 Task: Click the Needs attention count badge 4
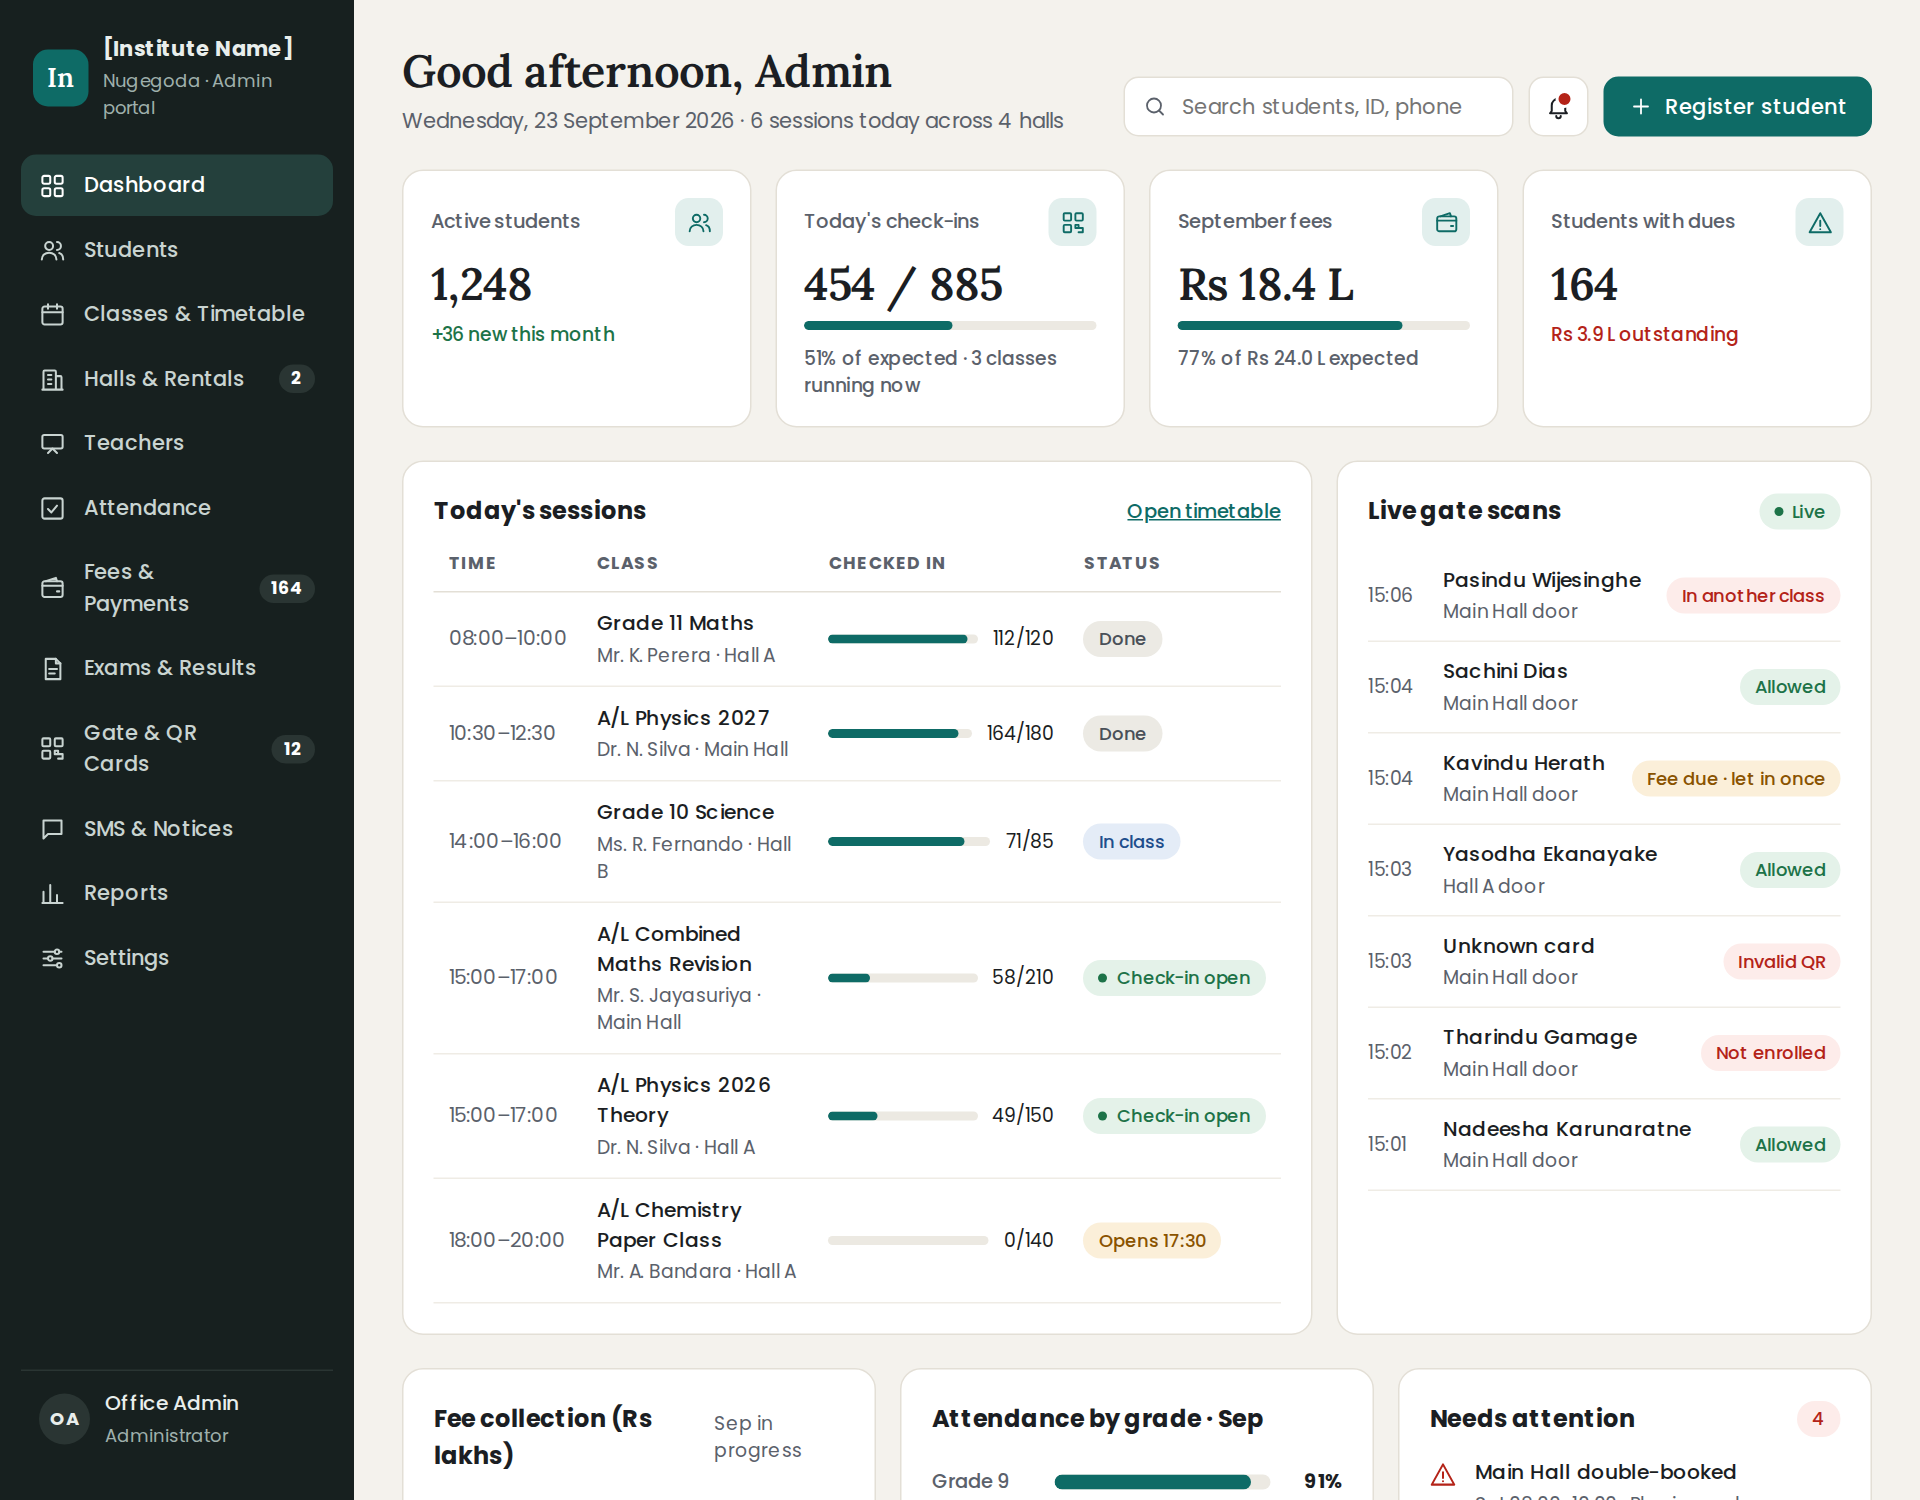(x=1817, y=1419)
